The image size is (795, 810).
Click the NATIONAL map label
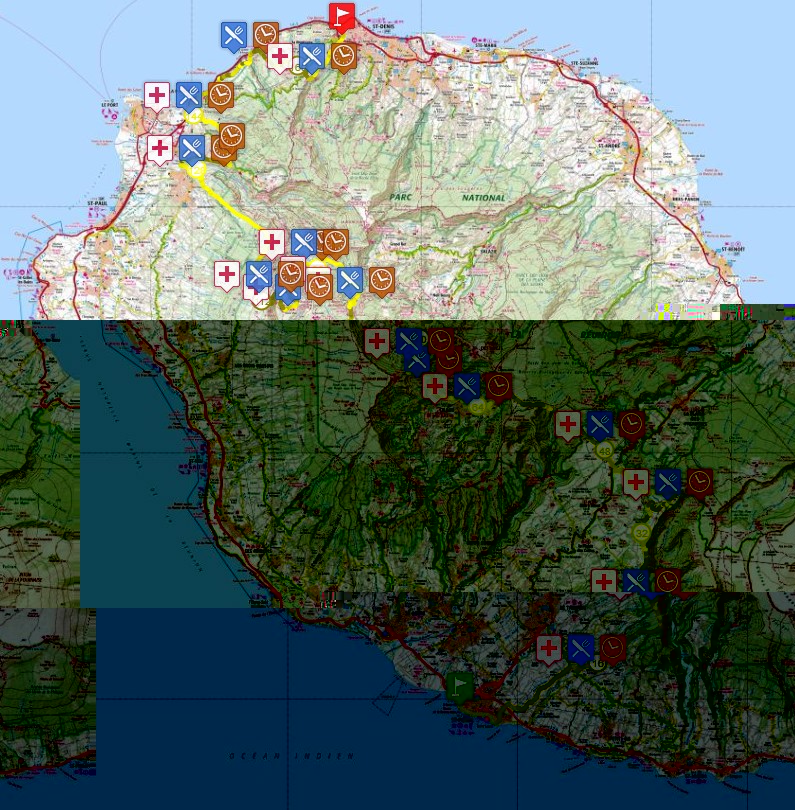(x=484, y=197)
